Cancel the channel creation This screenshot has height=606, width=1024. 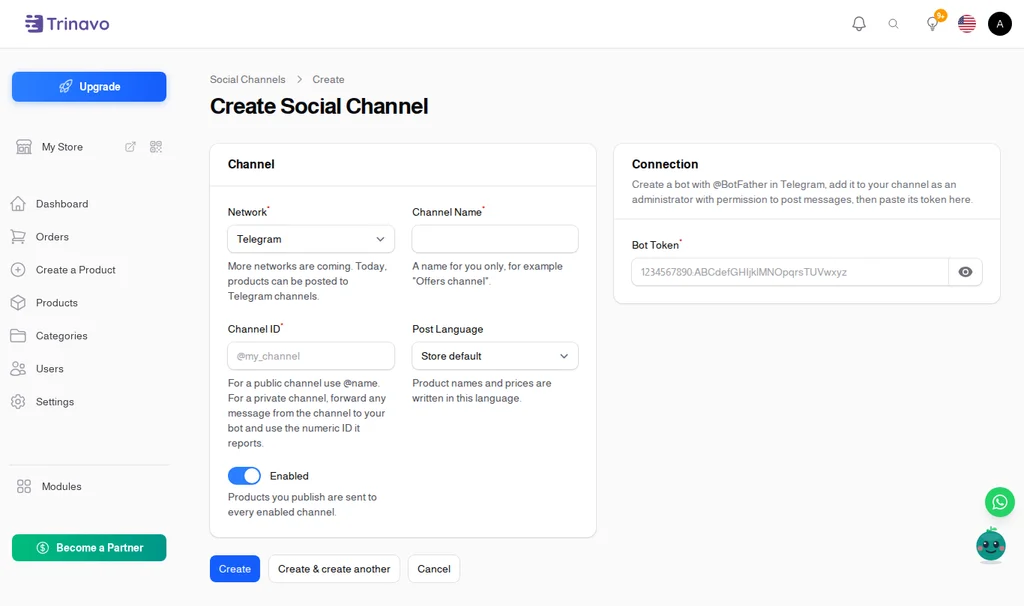[434, 569]
